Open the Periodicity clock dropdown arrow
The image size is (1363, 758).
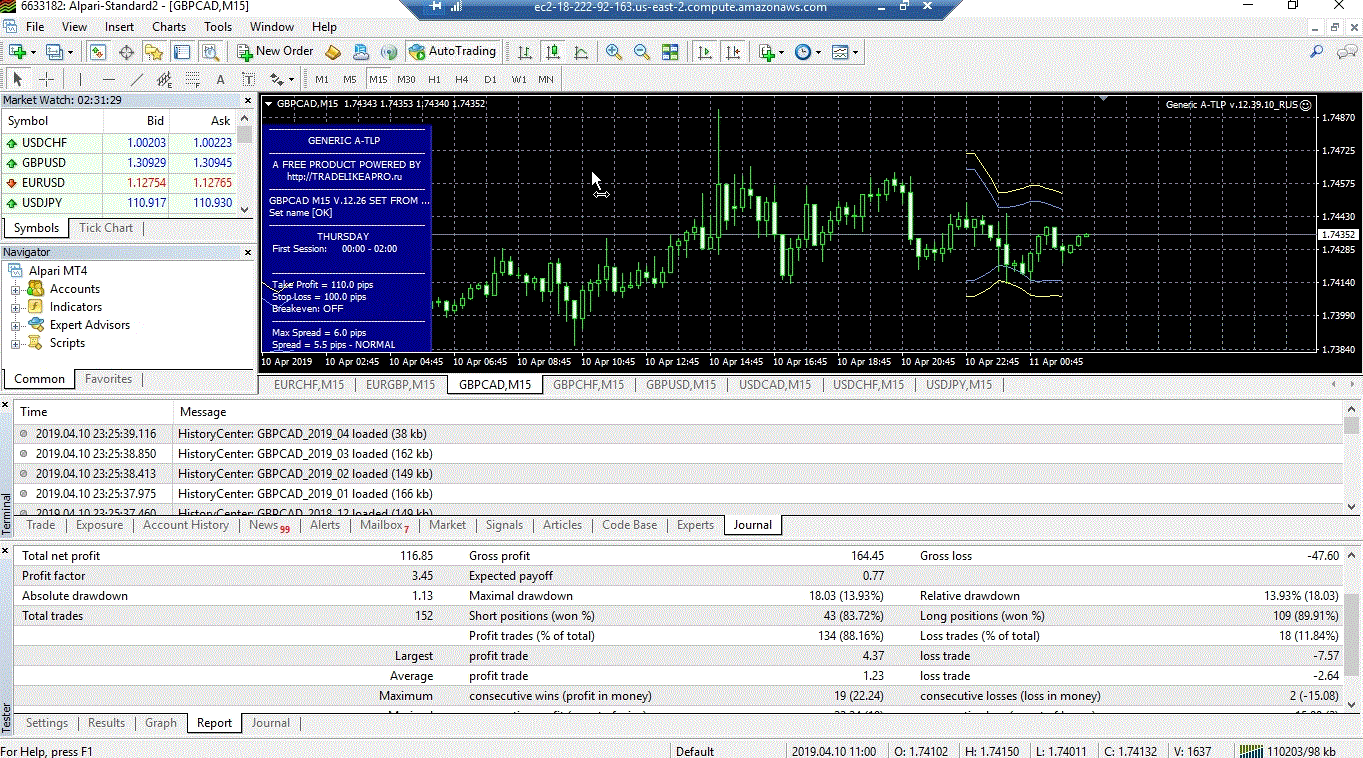[x=818, y=52]
